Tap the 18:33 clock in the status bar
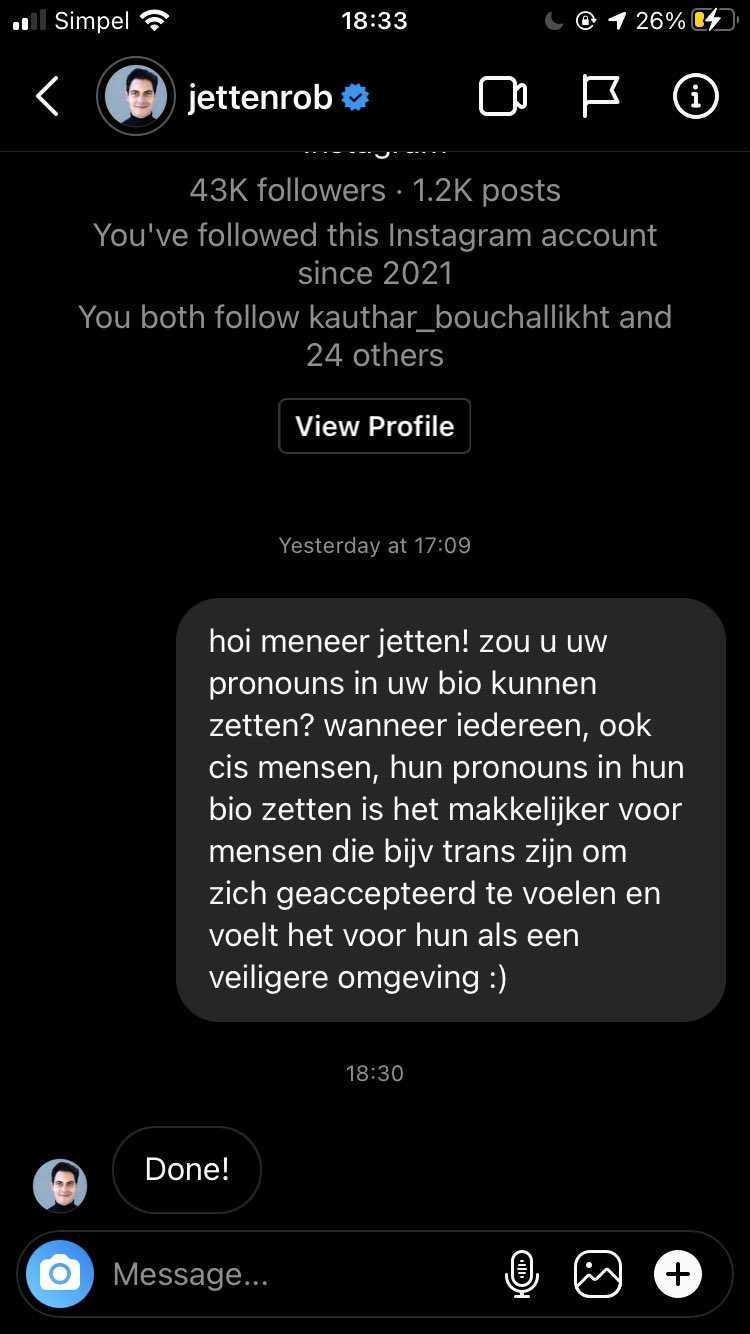The width and height of the screenshot is (750, 1334). 374,21
